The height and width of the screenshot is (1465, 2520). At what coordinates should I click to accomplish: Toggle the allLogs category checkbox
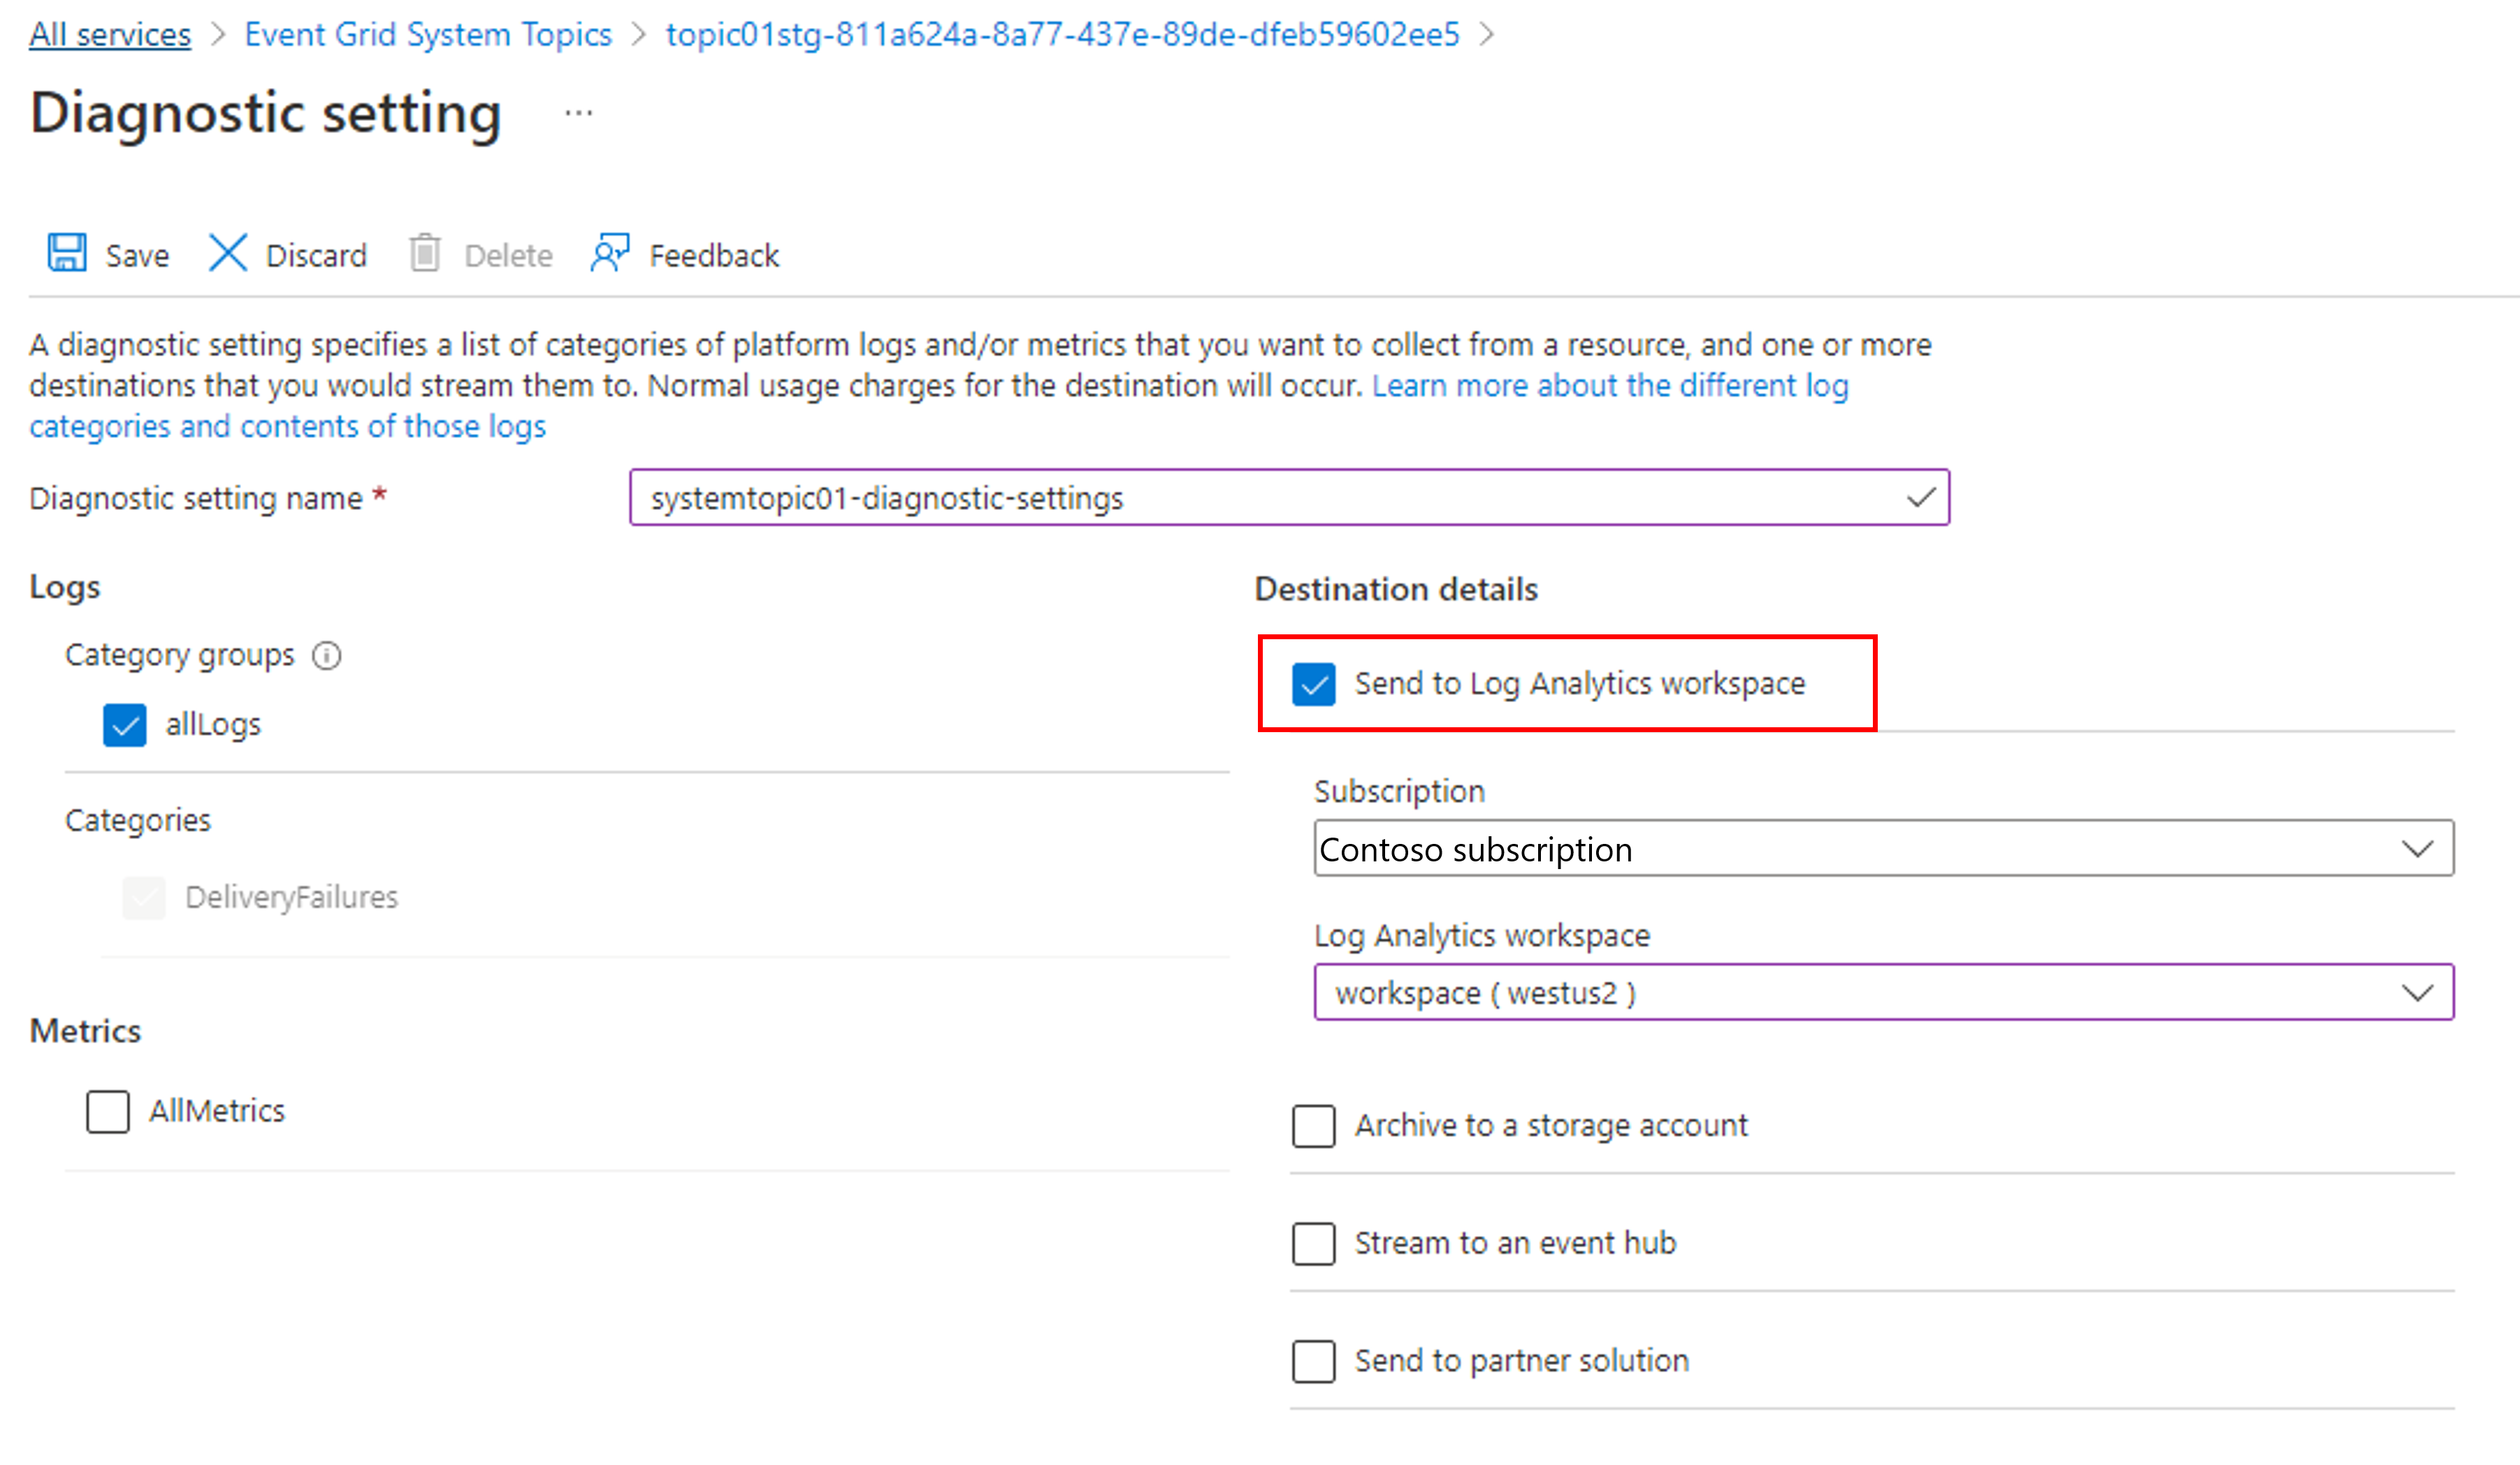click(127, 722)
